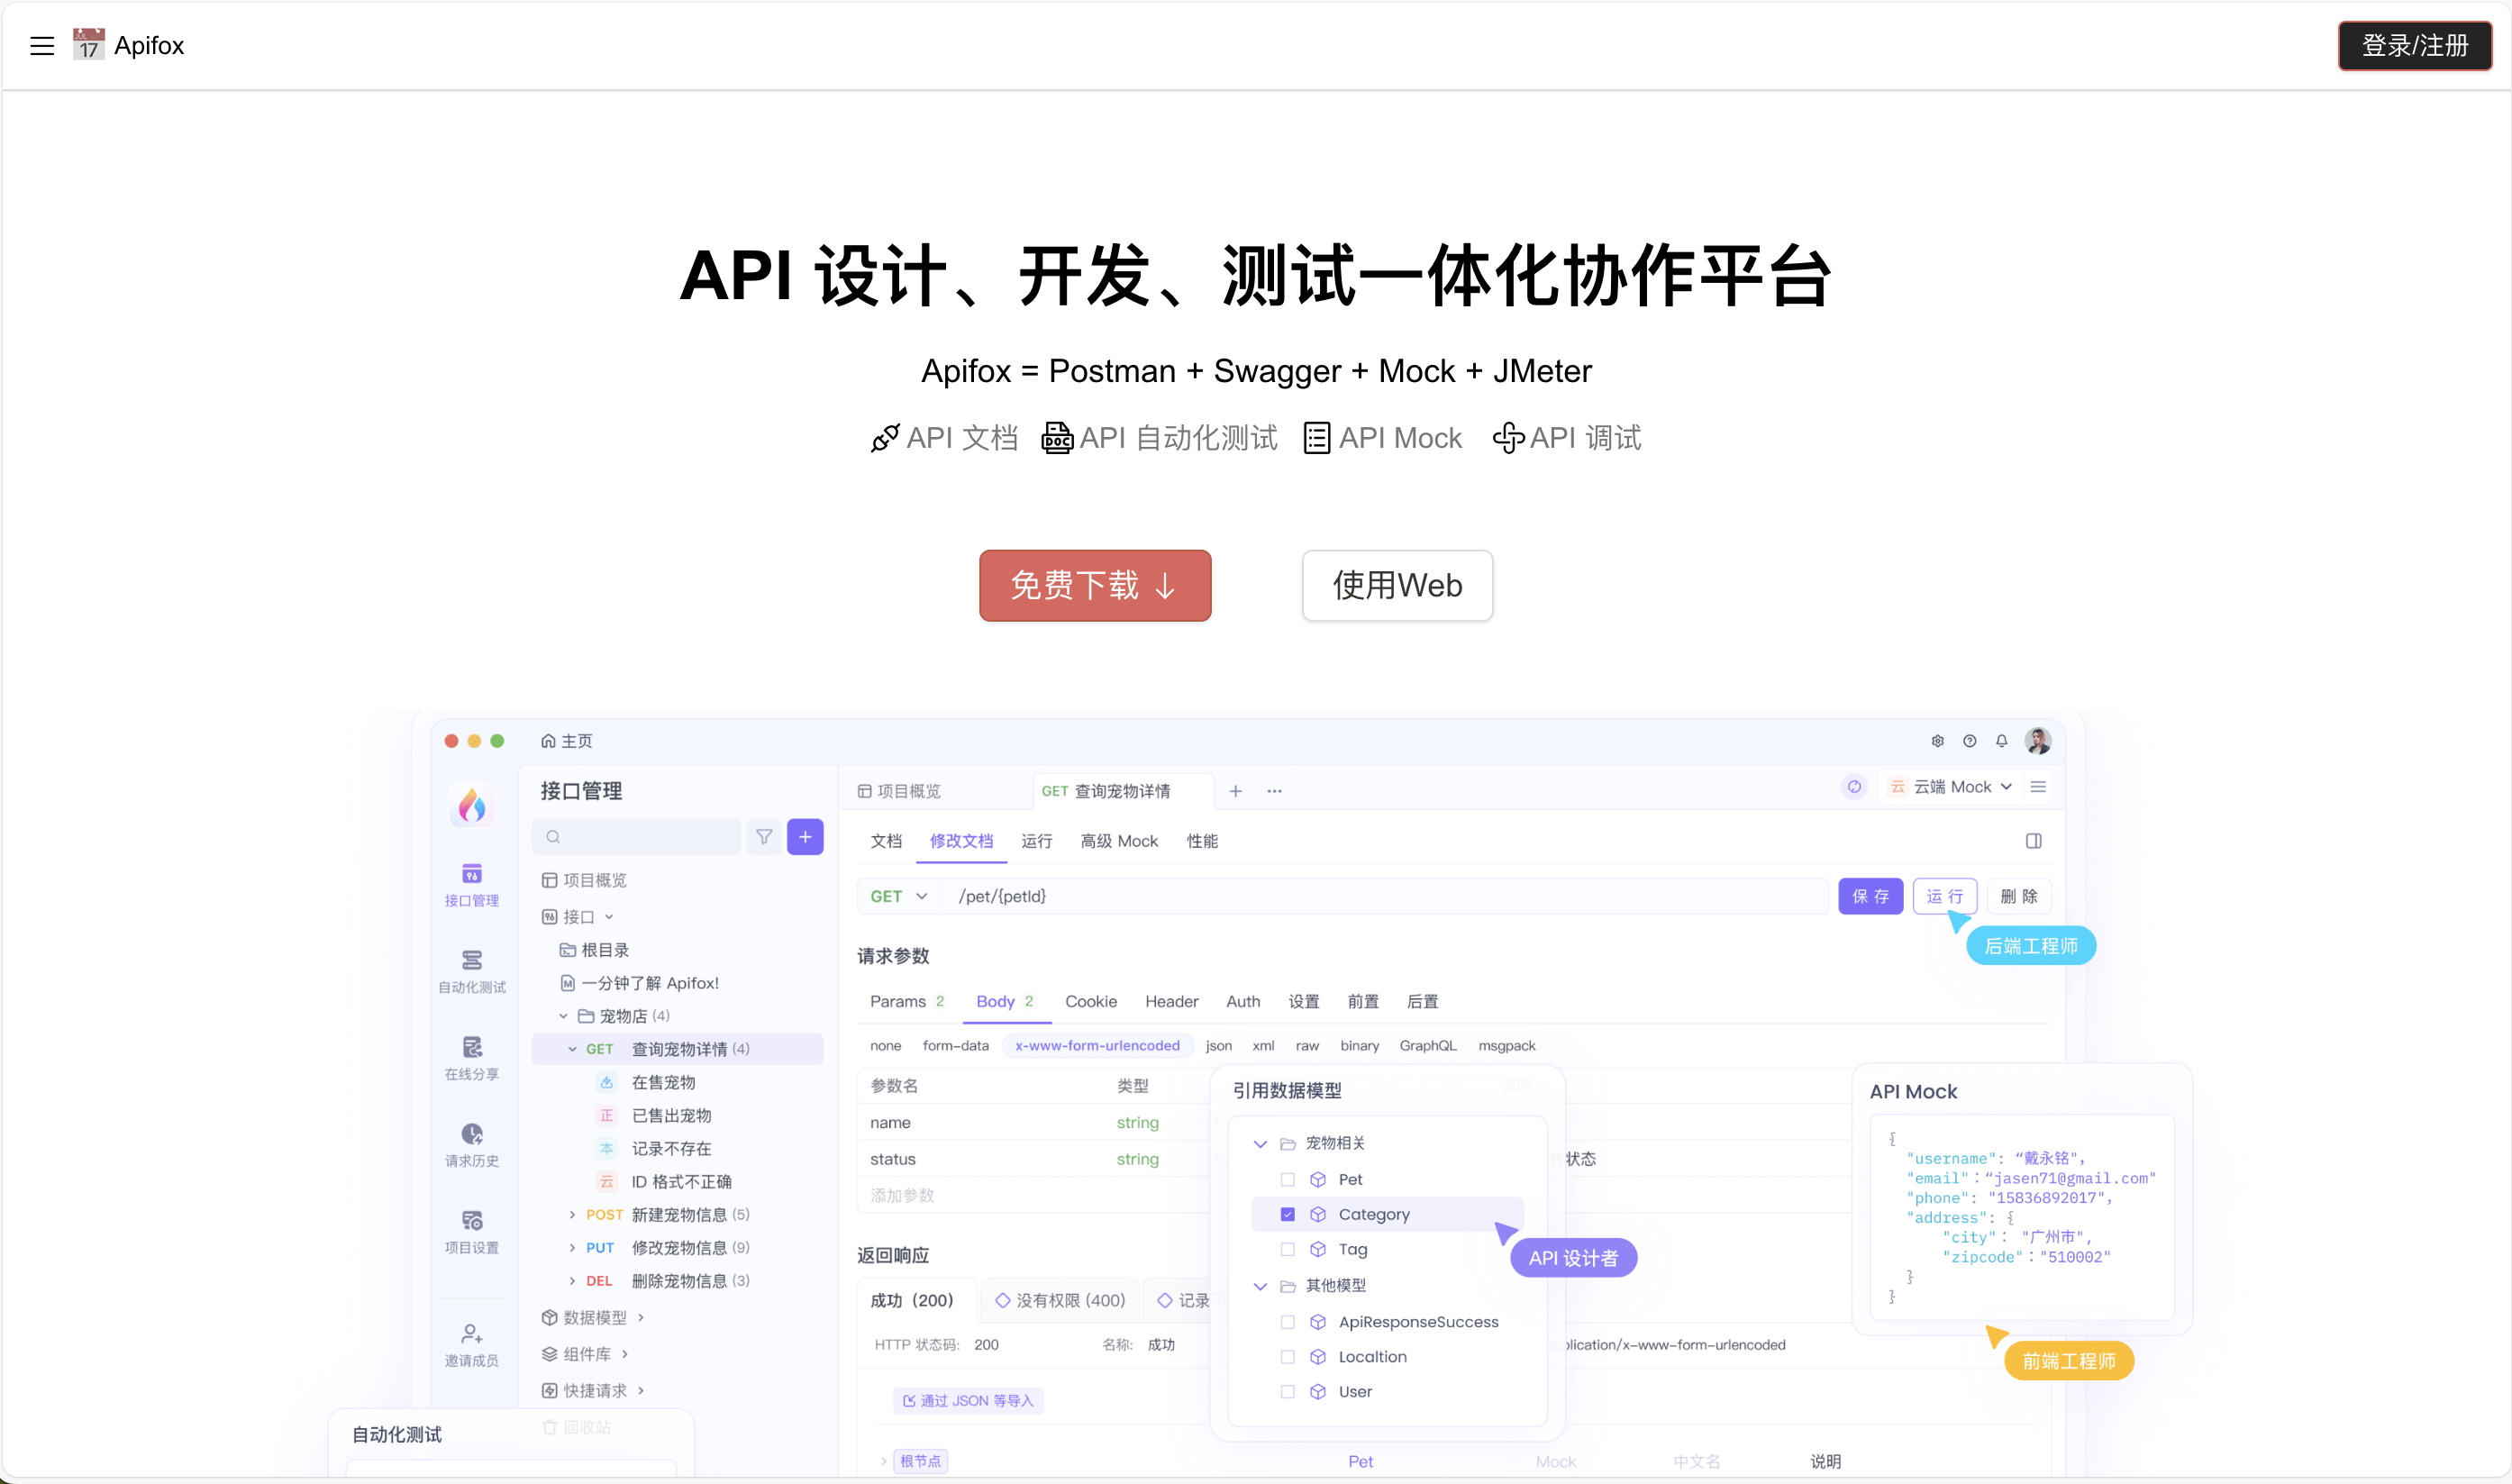Click the search field in 接口管理 panel
The height and width of the screenshot is (1484, 2512).
pos(637,837)
